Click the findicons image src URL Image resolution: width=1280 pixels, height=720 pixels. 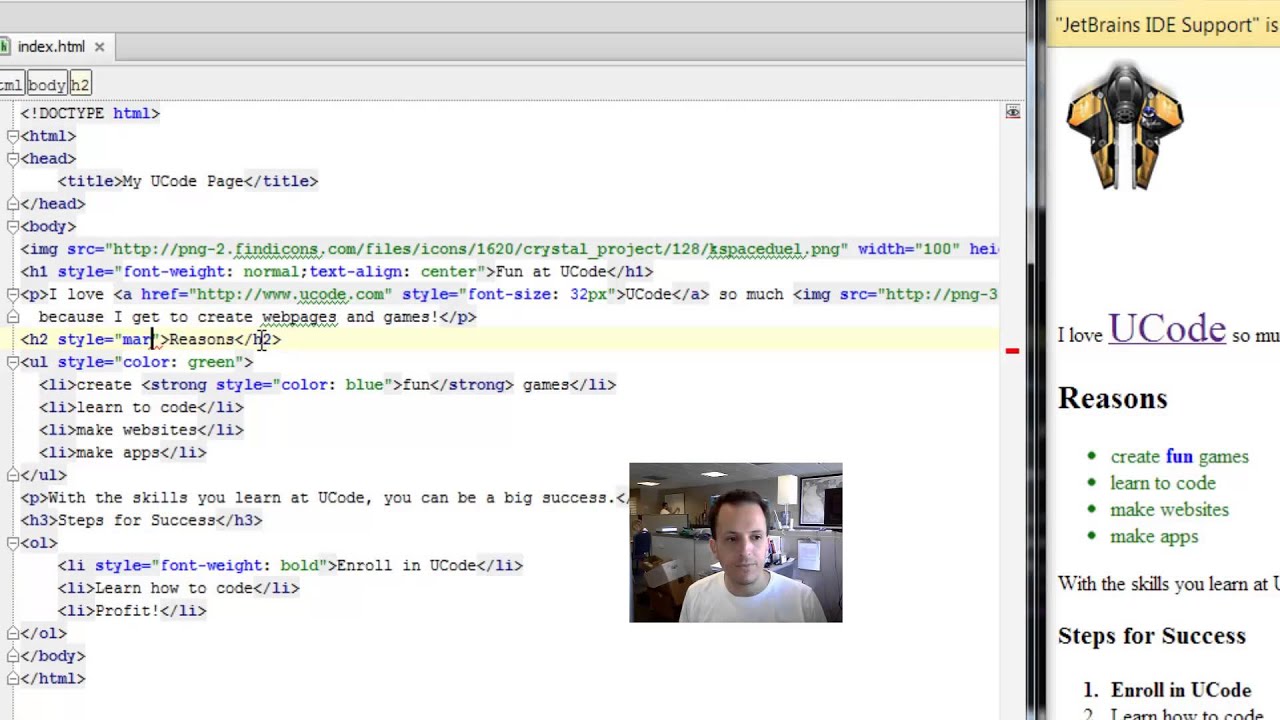click(x=476, y=249)
